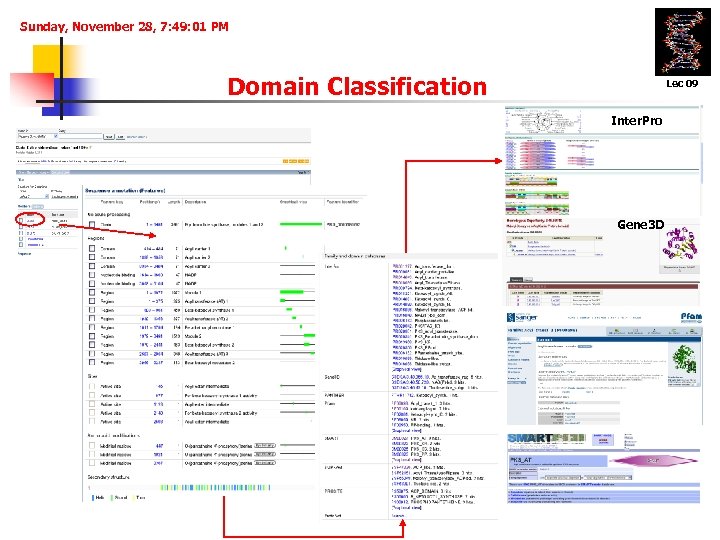Click the InterPro circular relationship diagram
This screenshot has width=720, height=540.
click(x=543, y=122)
